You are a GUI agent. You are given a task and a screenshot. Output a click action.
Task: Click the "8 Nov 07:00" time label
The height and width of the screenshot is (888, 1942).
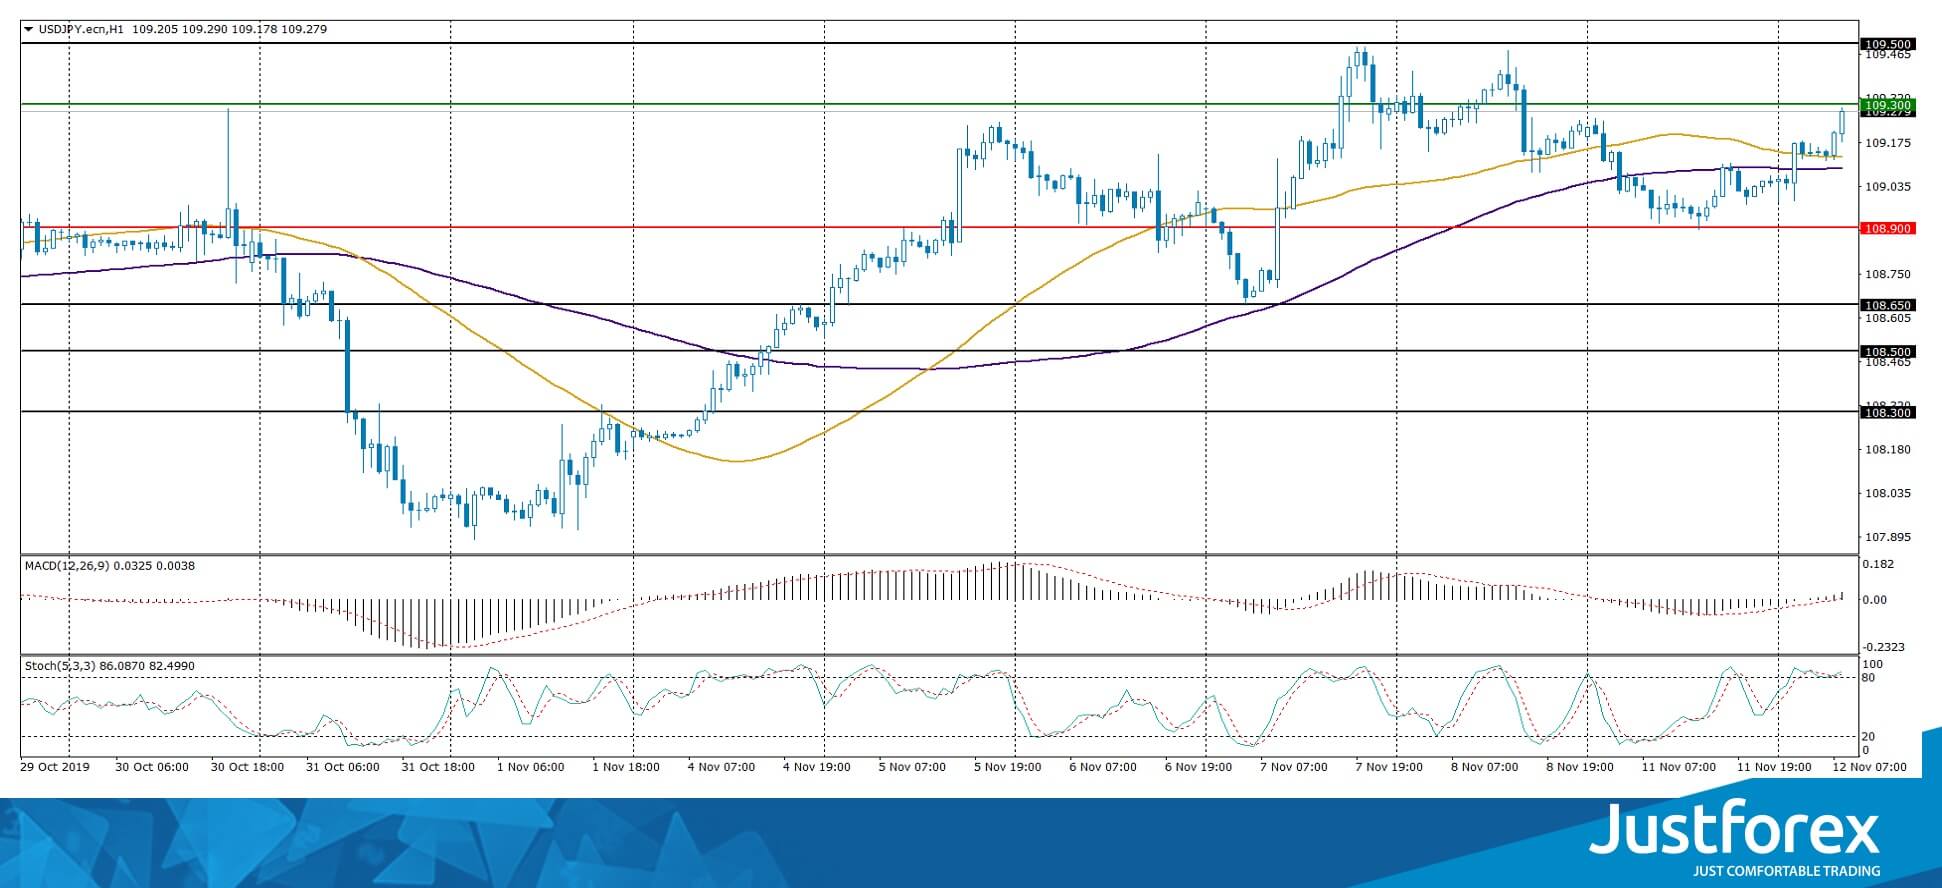(1484, 768)
